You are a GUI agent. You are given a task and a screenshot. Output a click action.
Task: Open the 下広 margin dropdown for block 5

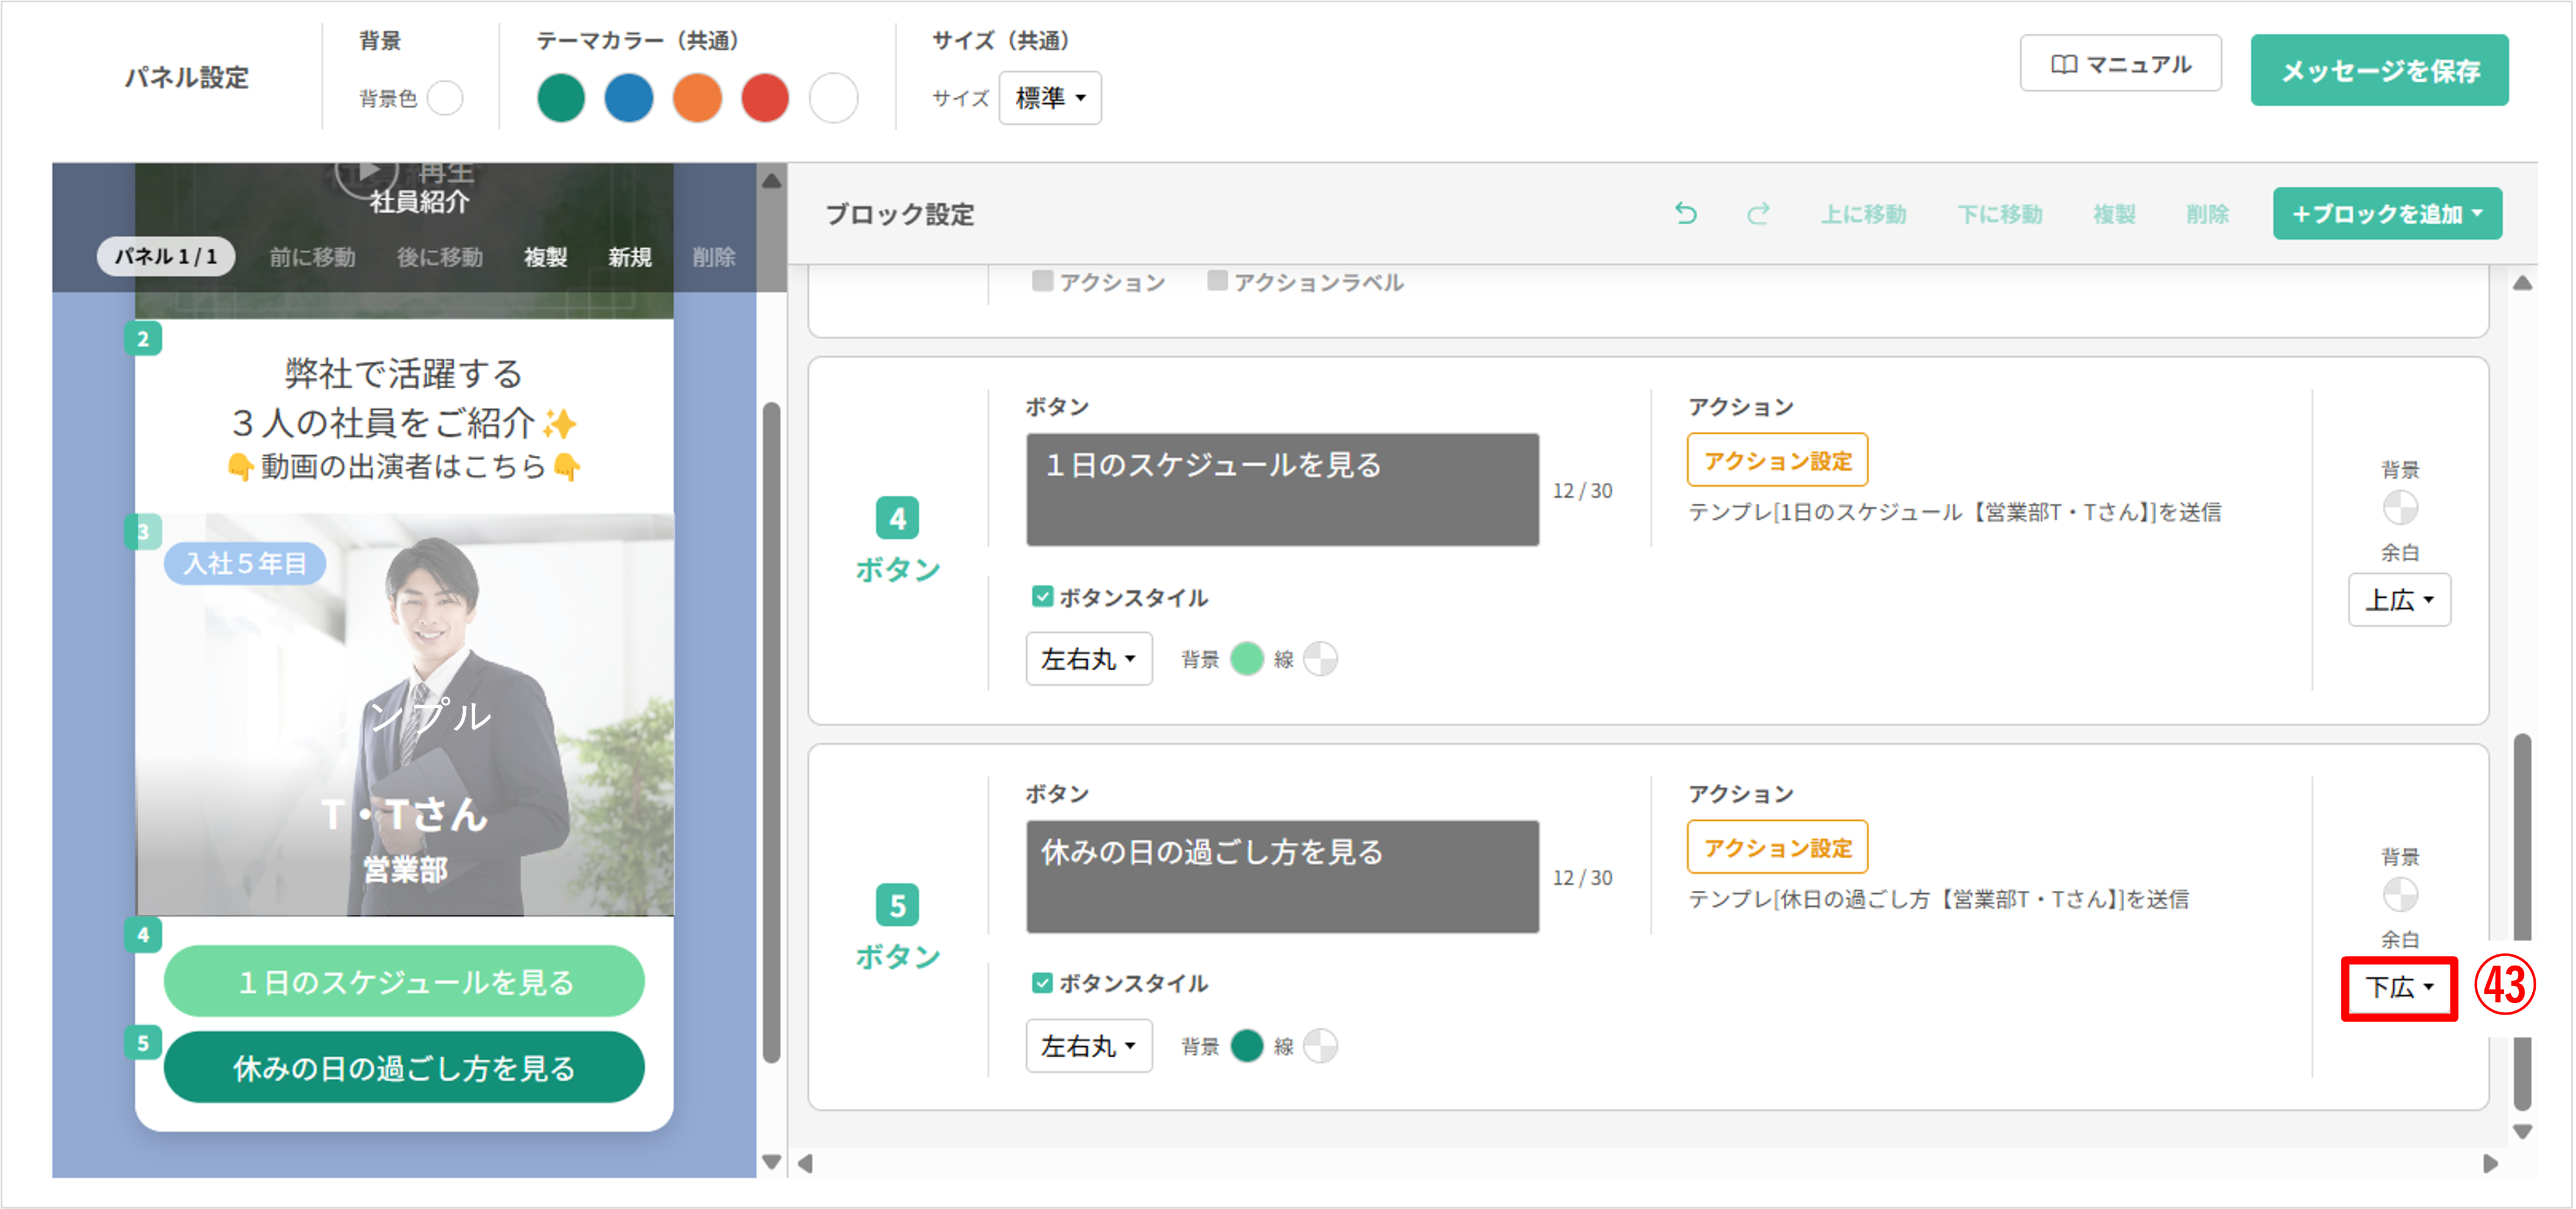(2398, 988)
